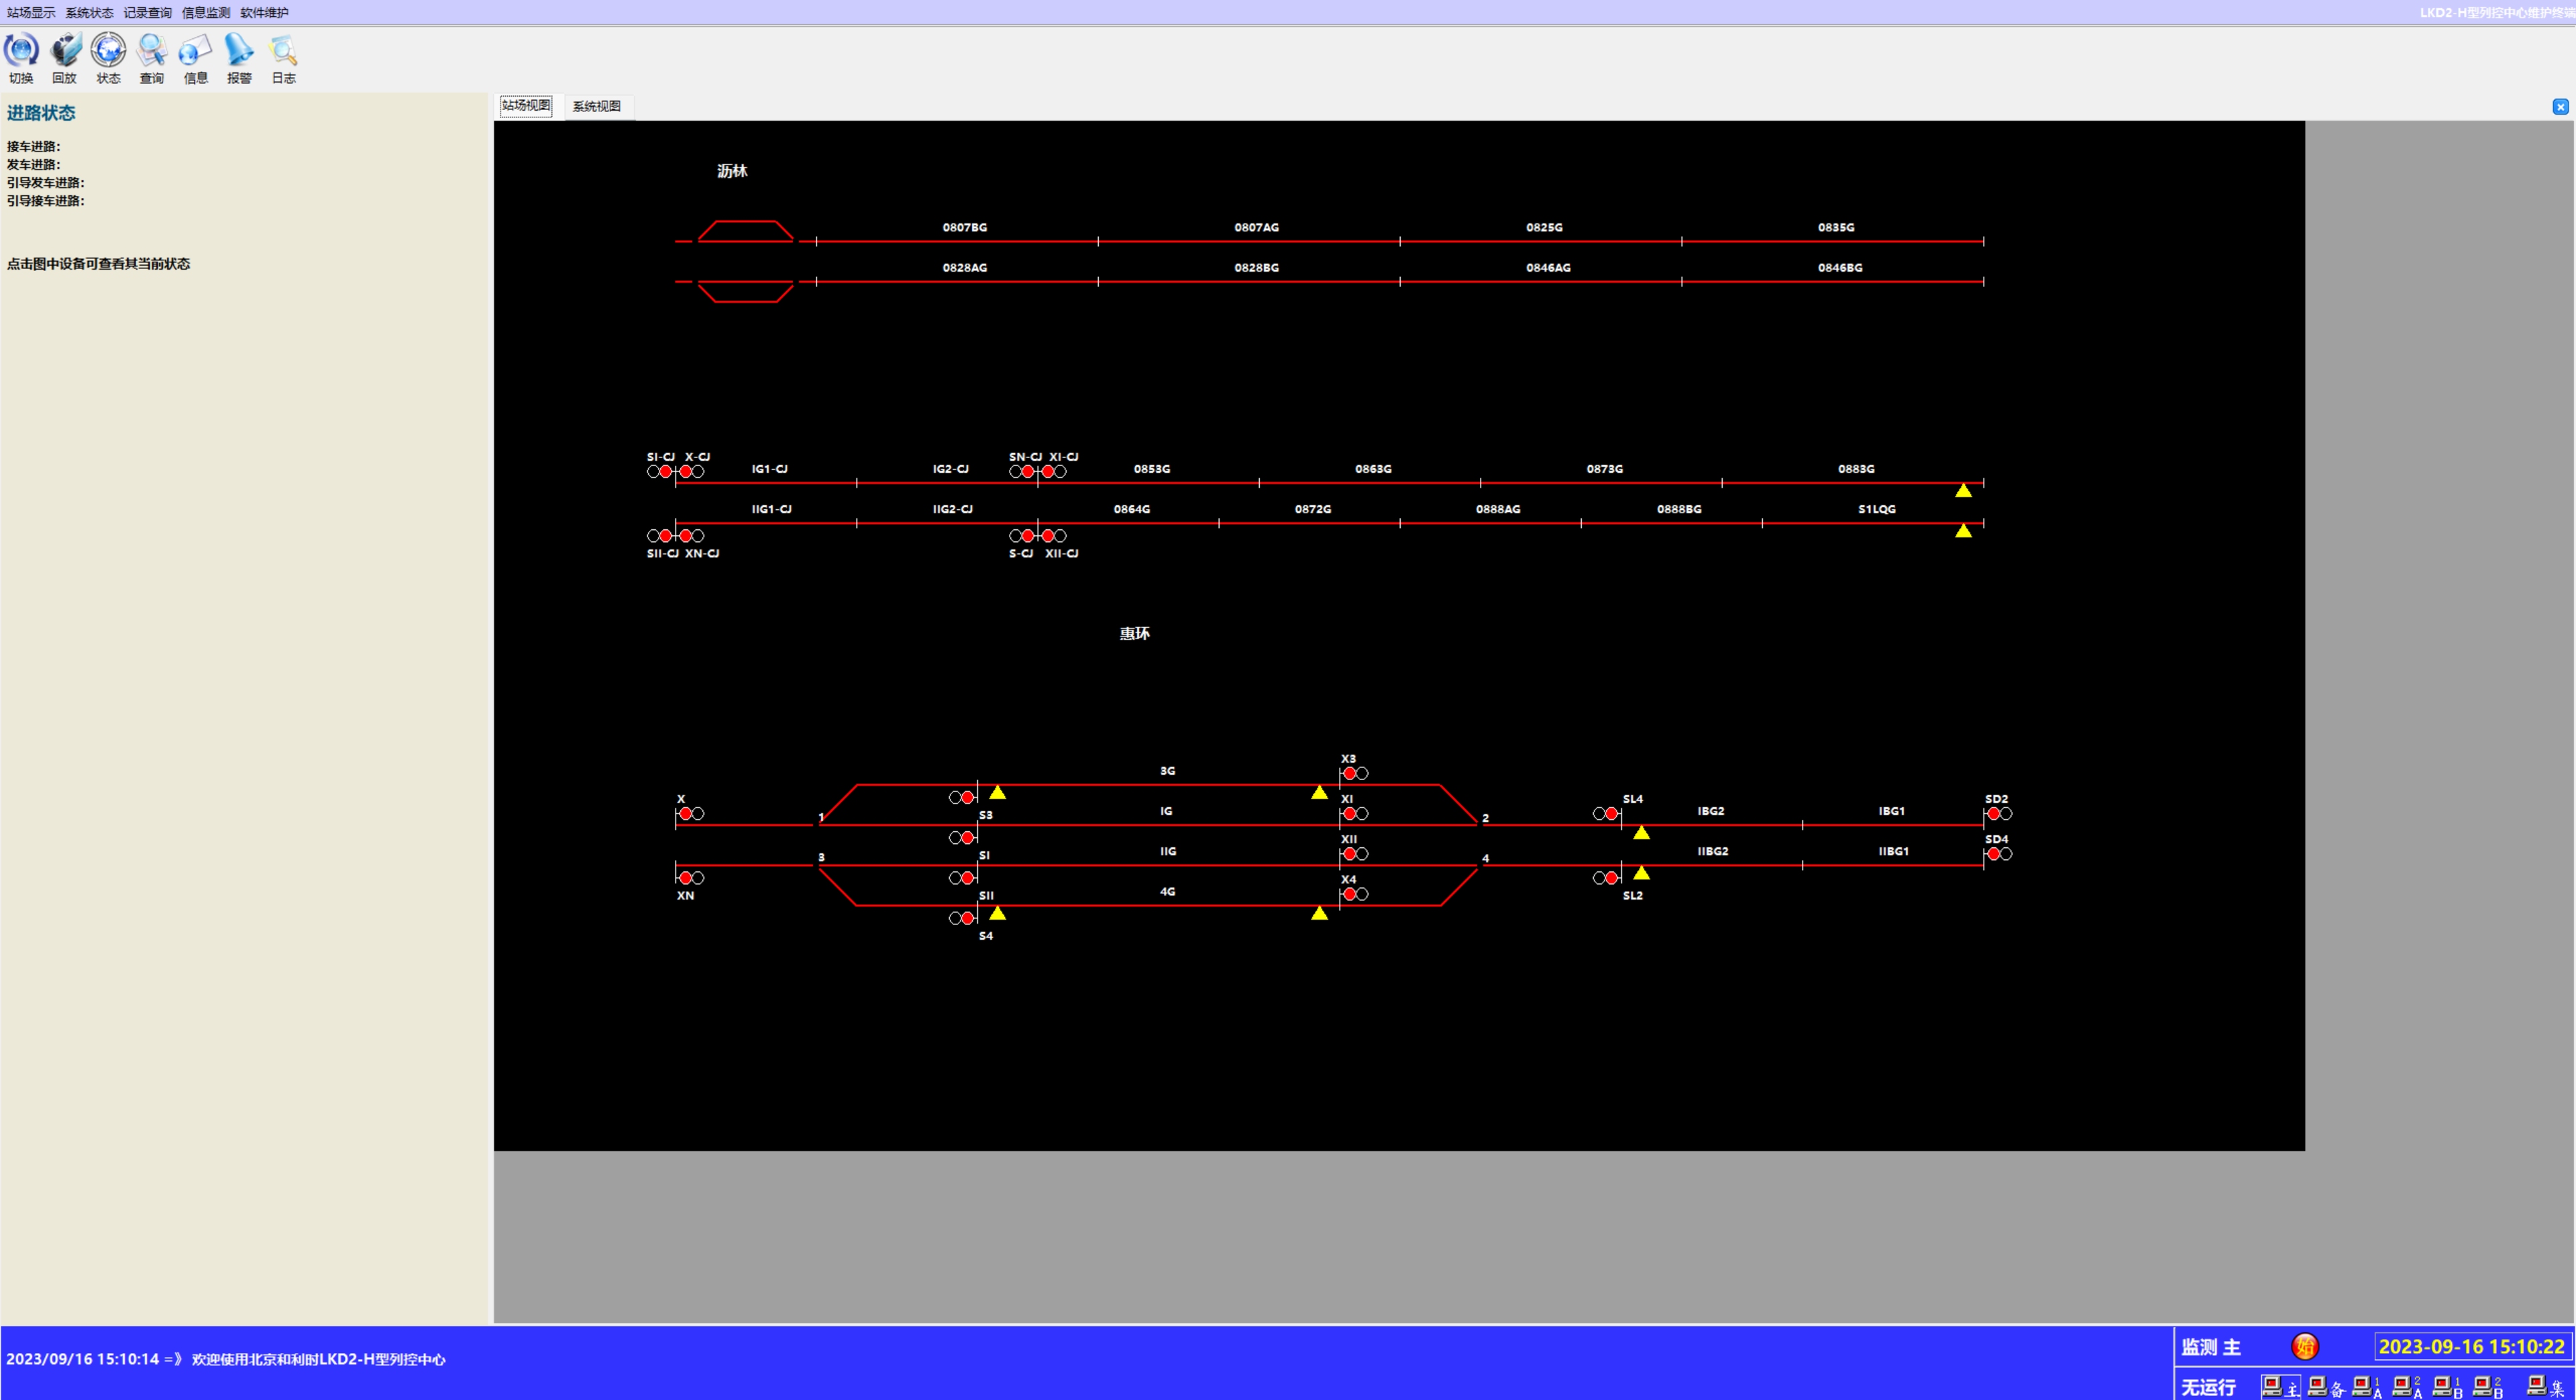Switch to the 站场视图 tab
The image size is (2576, 1400).
tap(526, 105)
